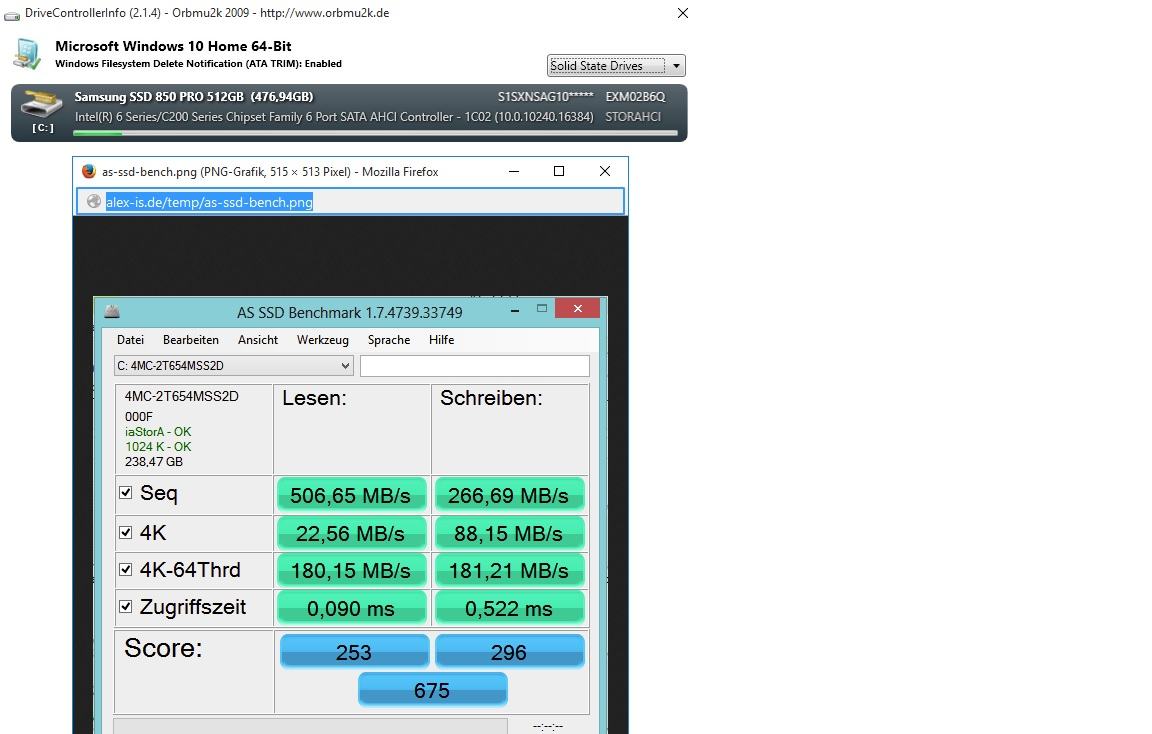Close the AS SSD Benchmark window
1152x734 pixels.
[x=577, y=309]
